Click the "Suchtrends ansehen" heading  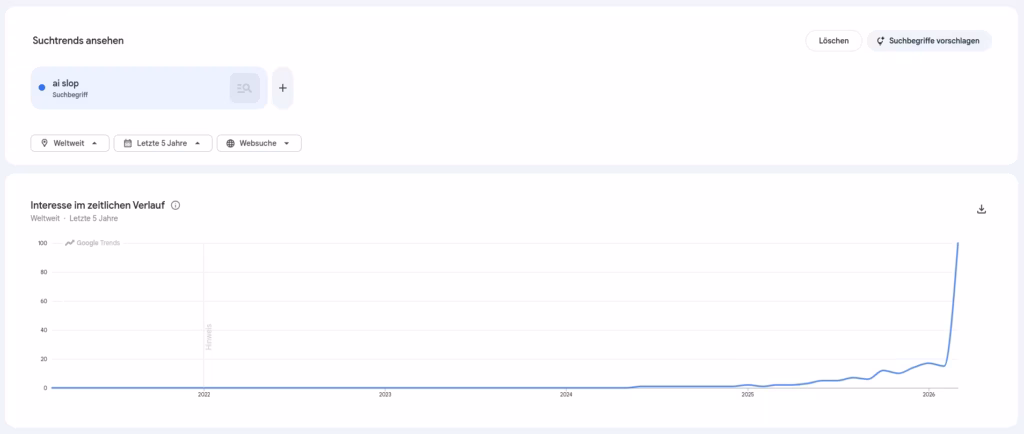point(78,41)
